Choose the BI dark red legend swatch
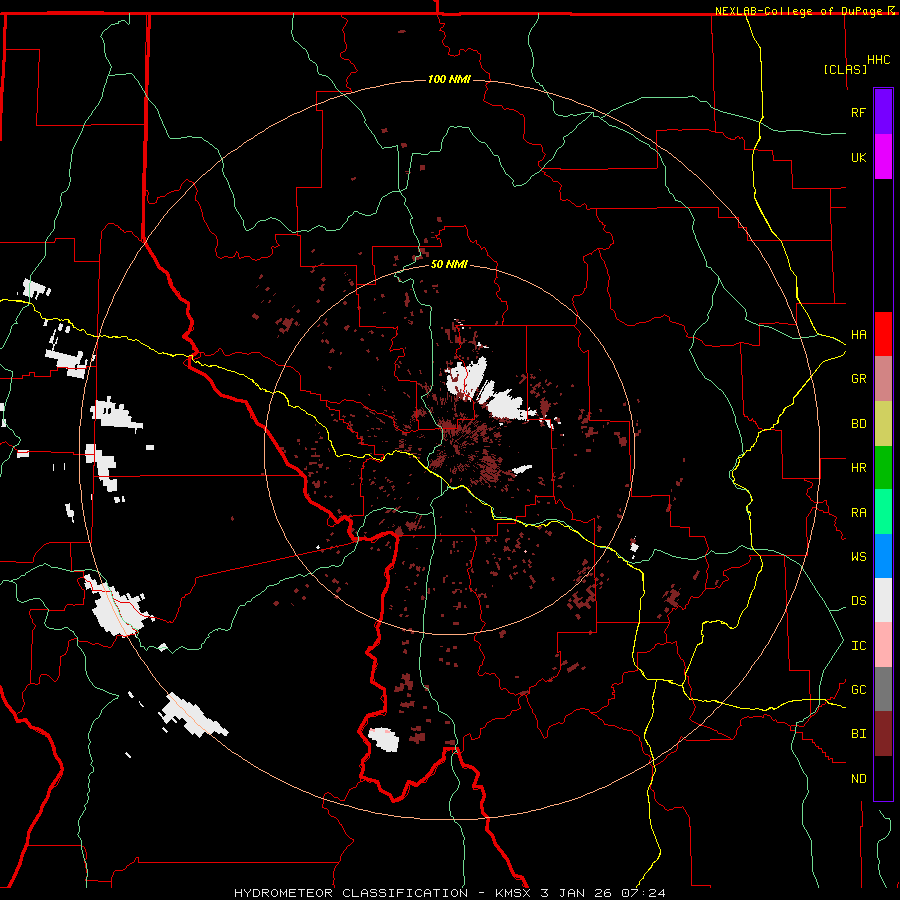Image resolution: width=900 pixels, height=900 pixels. pyautogui.click(x=883, y=734)
